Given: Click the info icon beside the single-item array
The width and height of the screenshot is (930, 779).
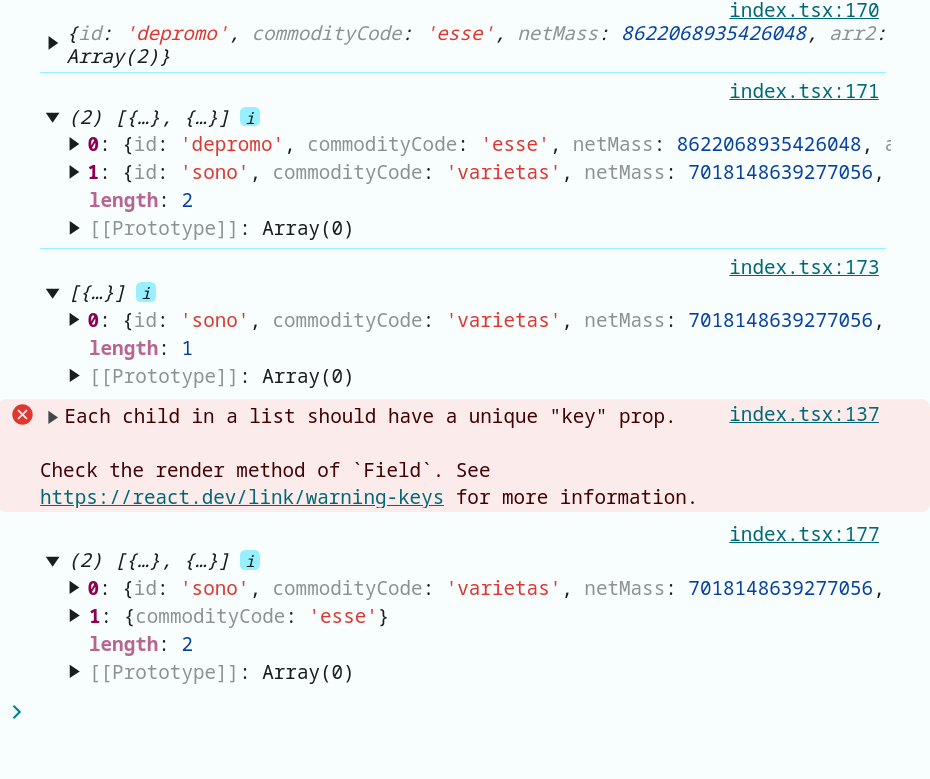Looking at the screenshot, I should [x=146, y=292].
